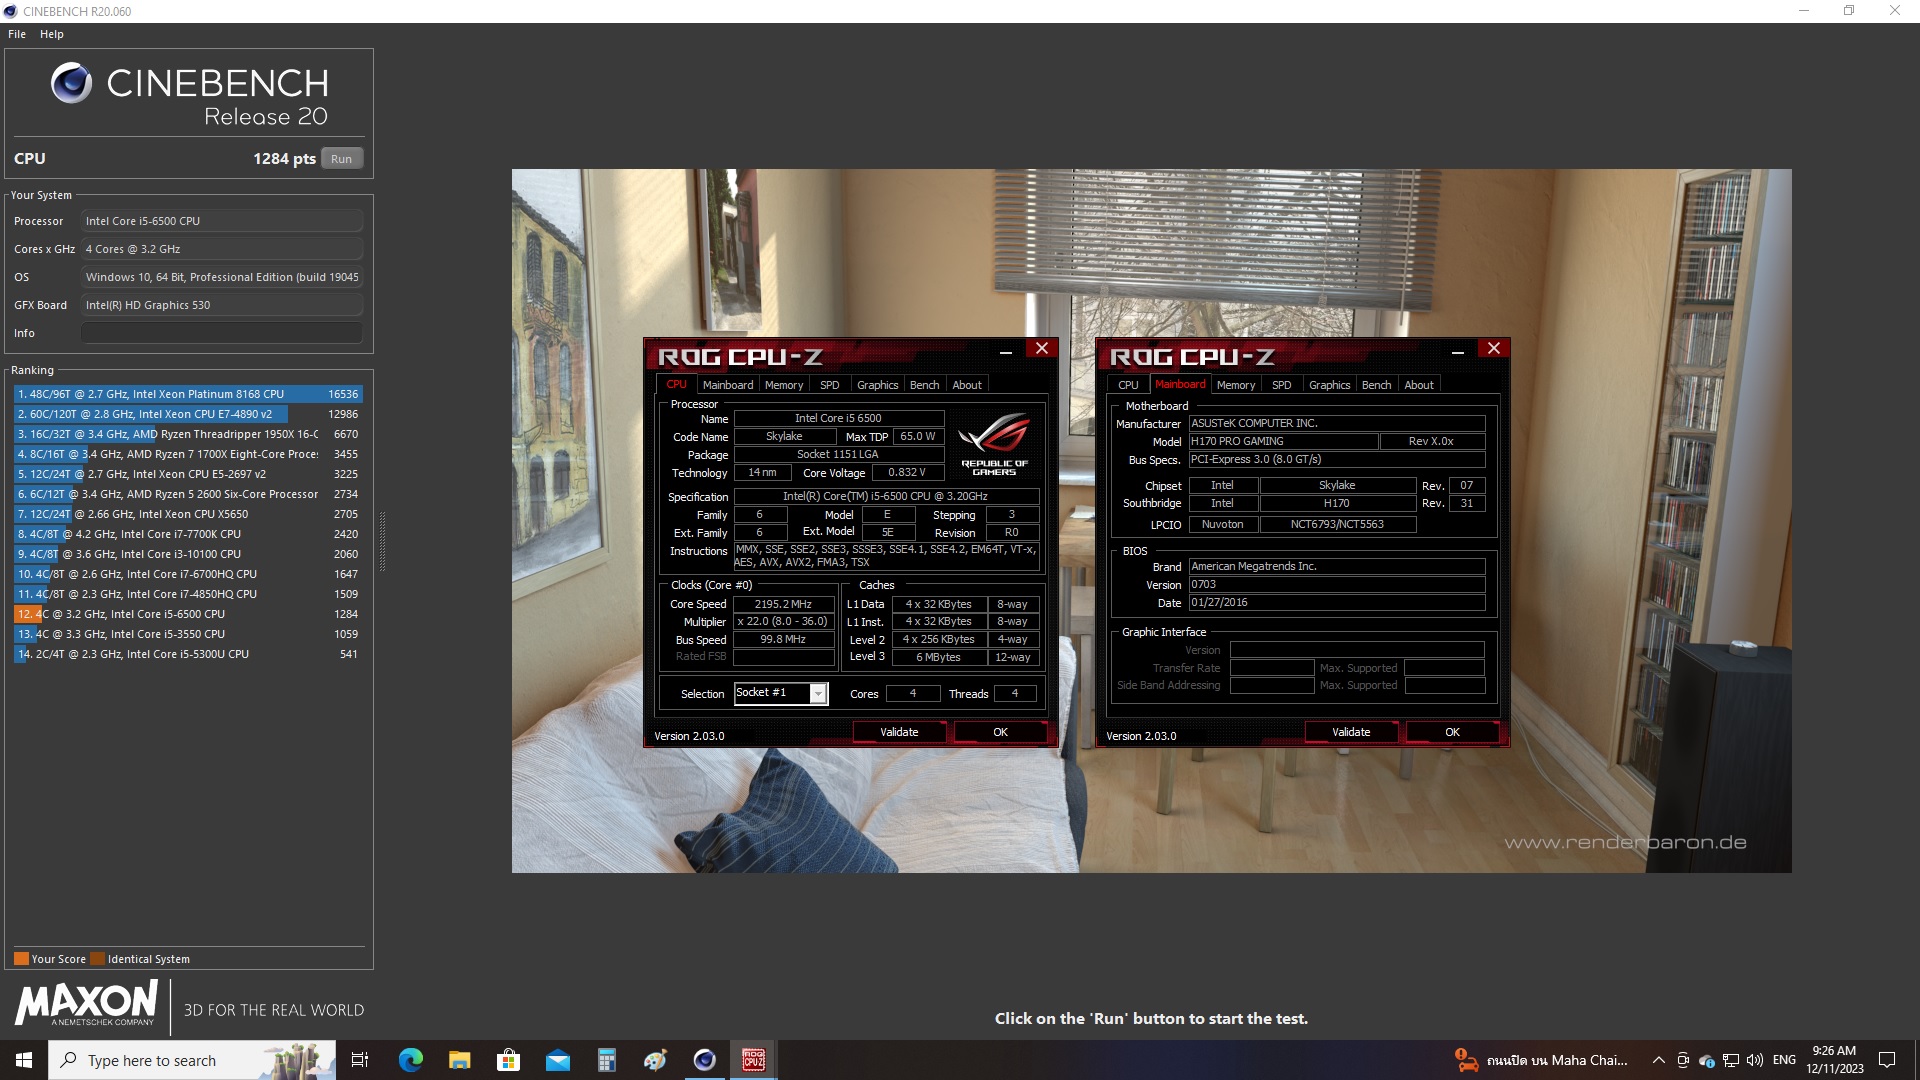Open the notification center icon
Viewport: 1920px width, 1080px height.
[1887, 1060]
